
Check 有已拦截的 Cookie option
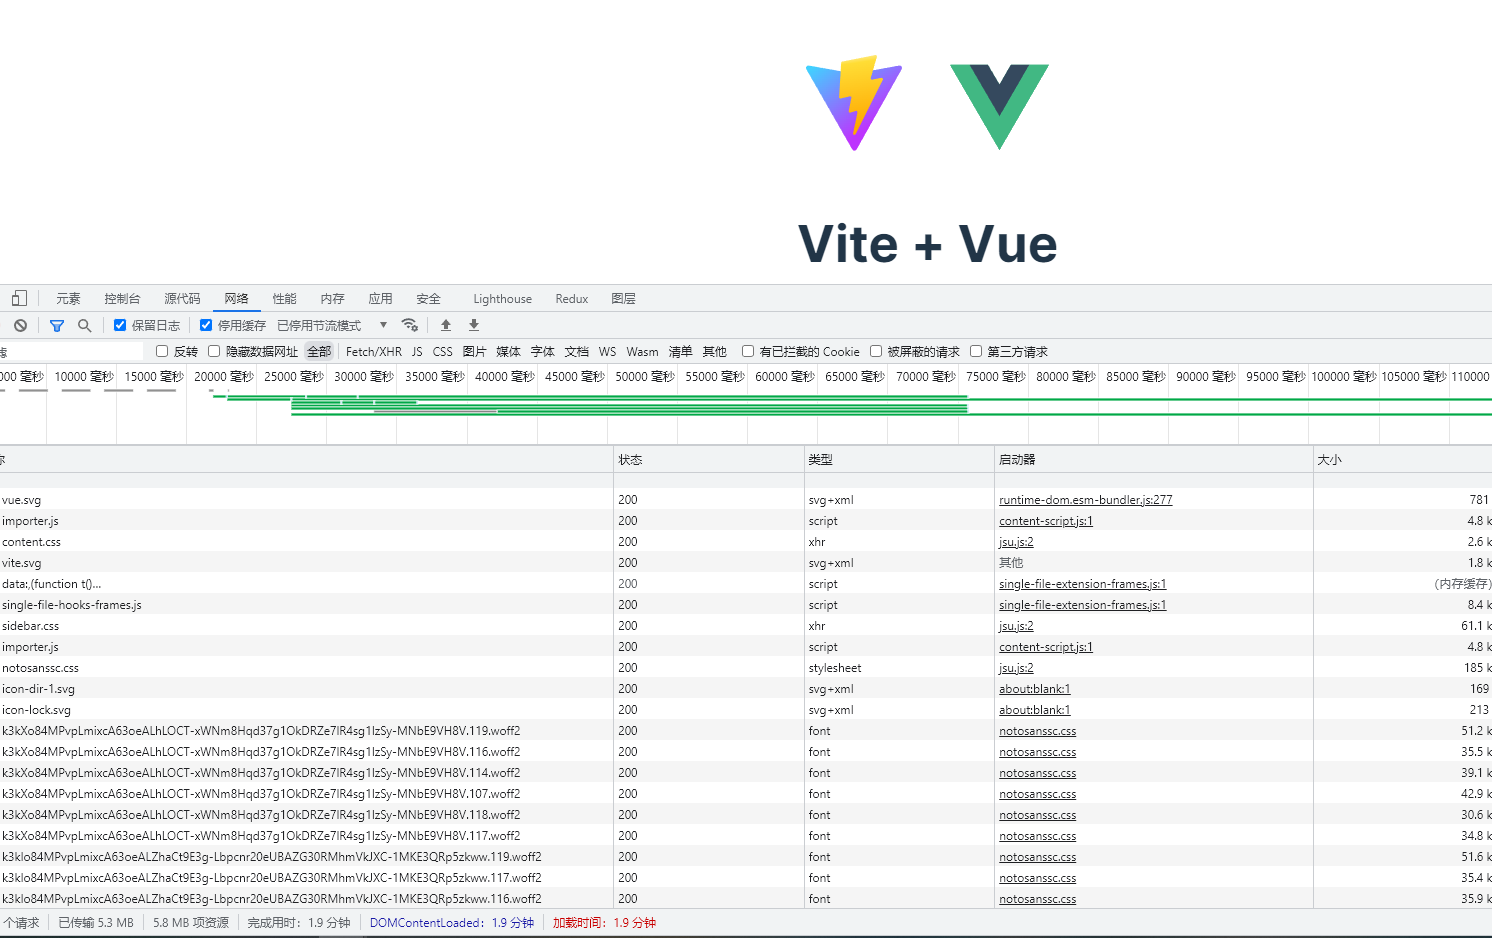point(748,351)
